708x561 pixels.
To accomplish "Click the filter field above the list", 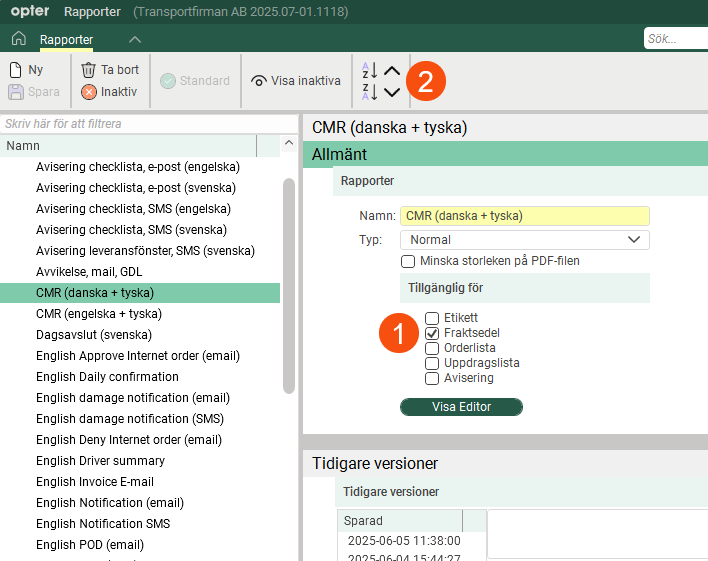I will pyautogui.click(x=148, y=124).
